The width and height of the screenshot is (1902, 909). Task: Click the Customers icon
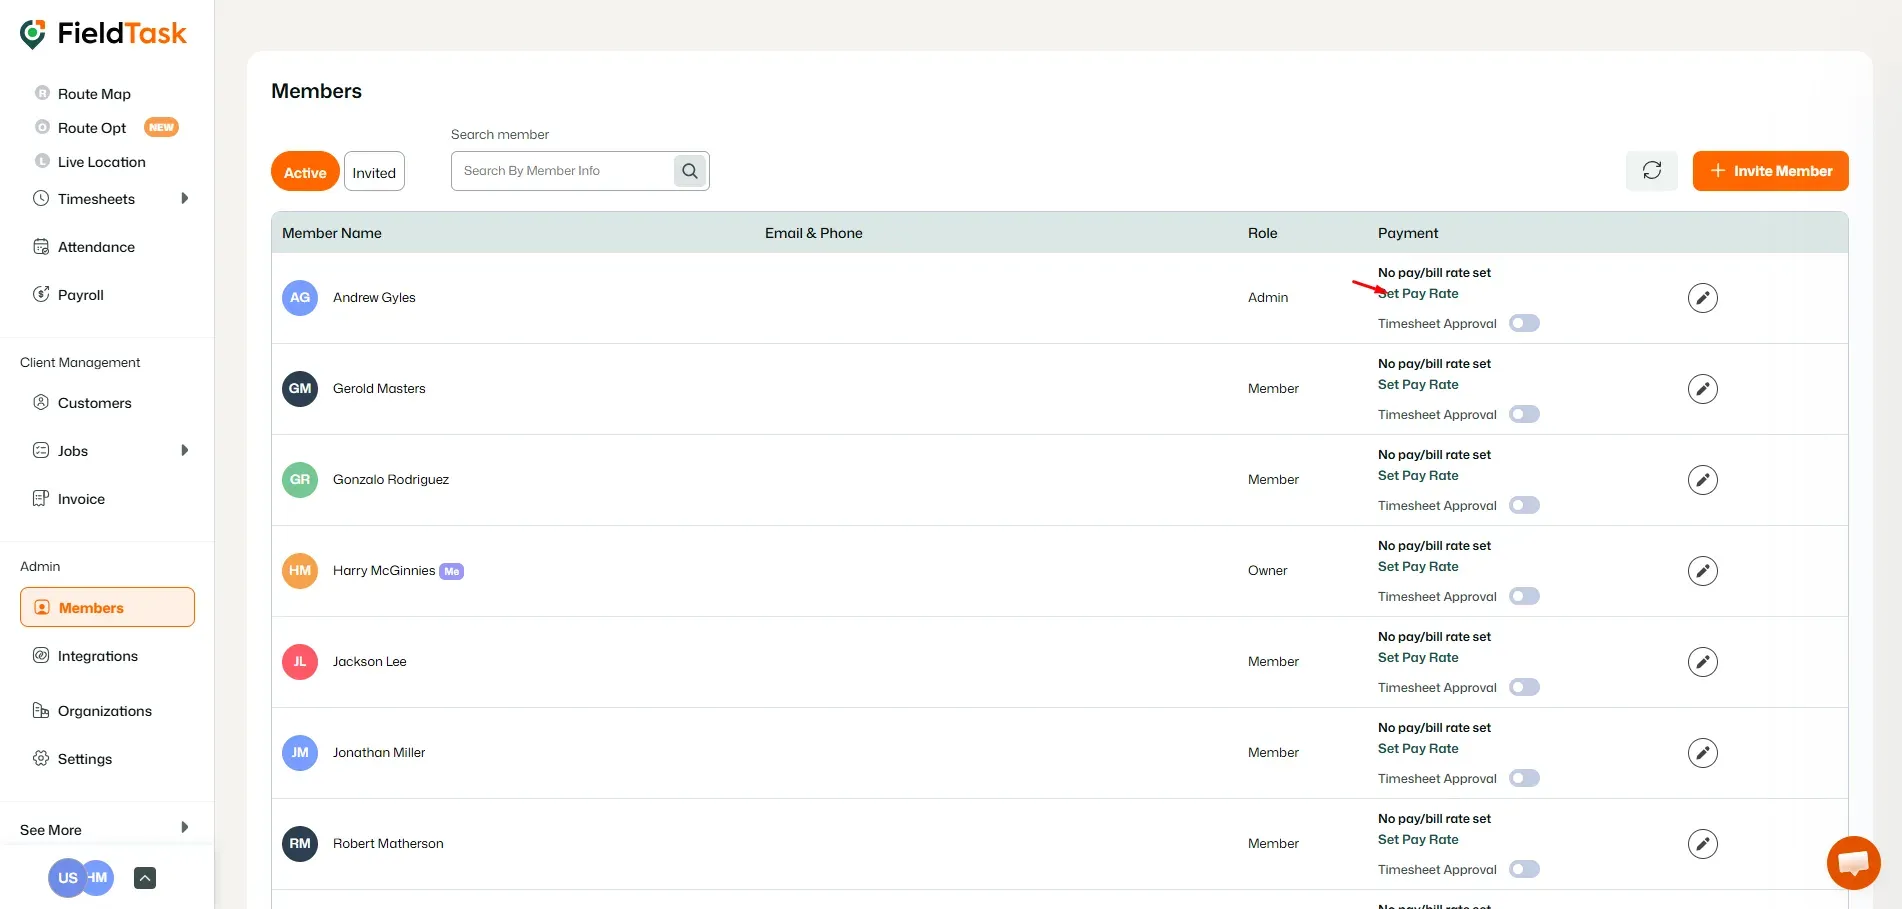pyautogui.click(x=41, y=402)
